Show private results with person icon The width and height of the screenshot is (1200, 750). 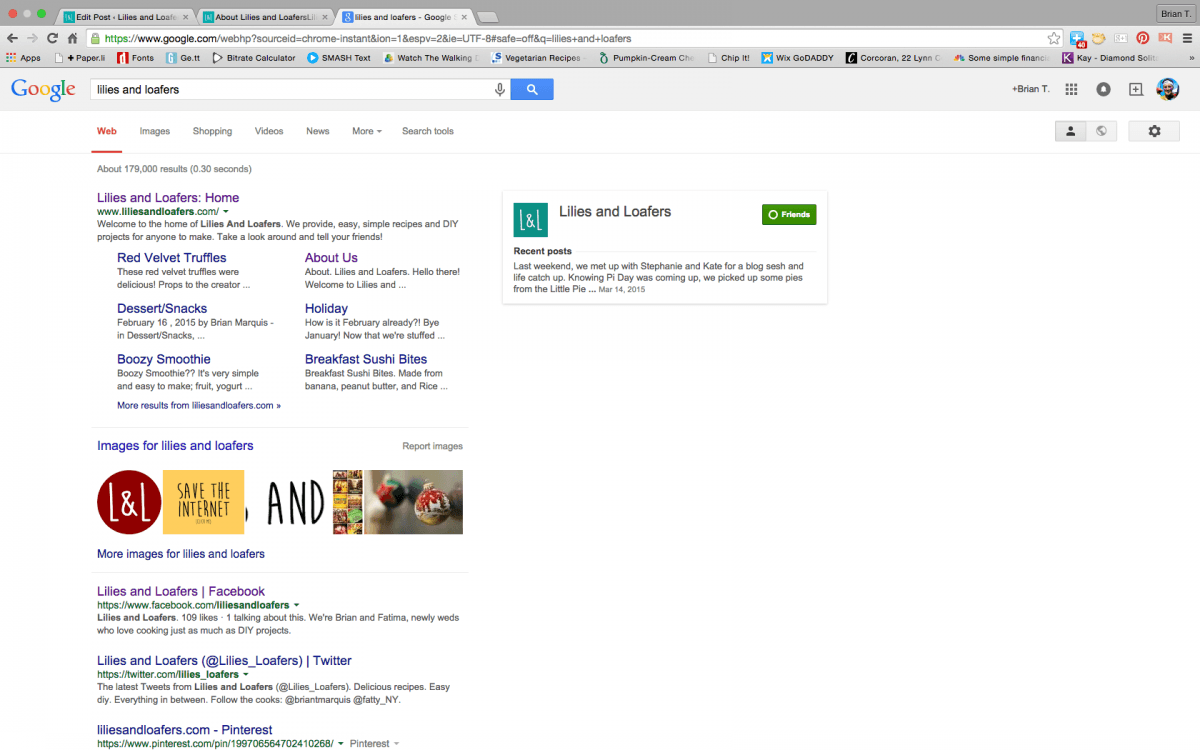[x=1070, y=131]
